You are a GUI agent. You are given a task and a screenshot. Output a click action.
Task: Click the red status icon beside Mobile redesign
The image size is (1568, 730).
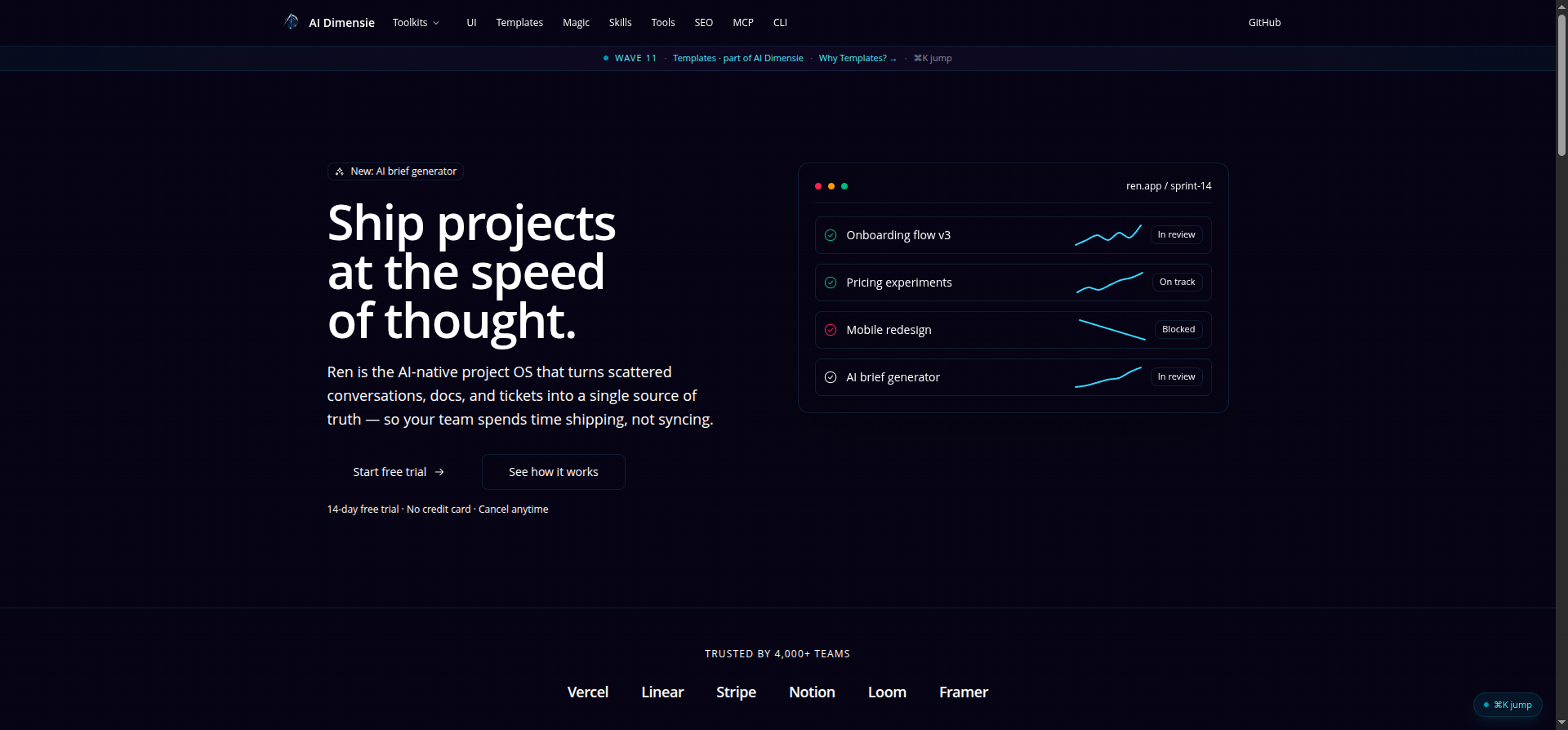point(830,330)
